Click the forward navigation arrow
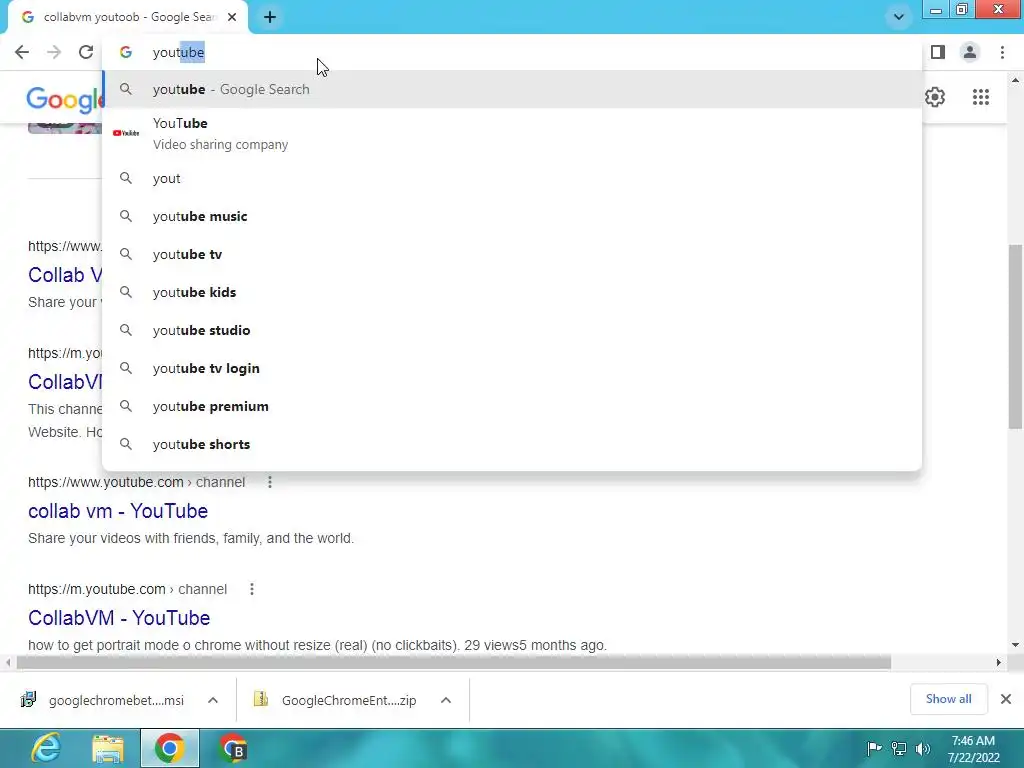The width and height of the screenshot is (1024, 768). coord(54,52)
